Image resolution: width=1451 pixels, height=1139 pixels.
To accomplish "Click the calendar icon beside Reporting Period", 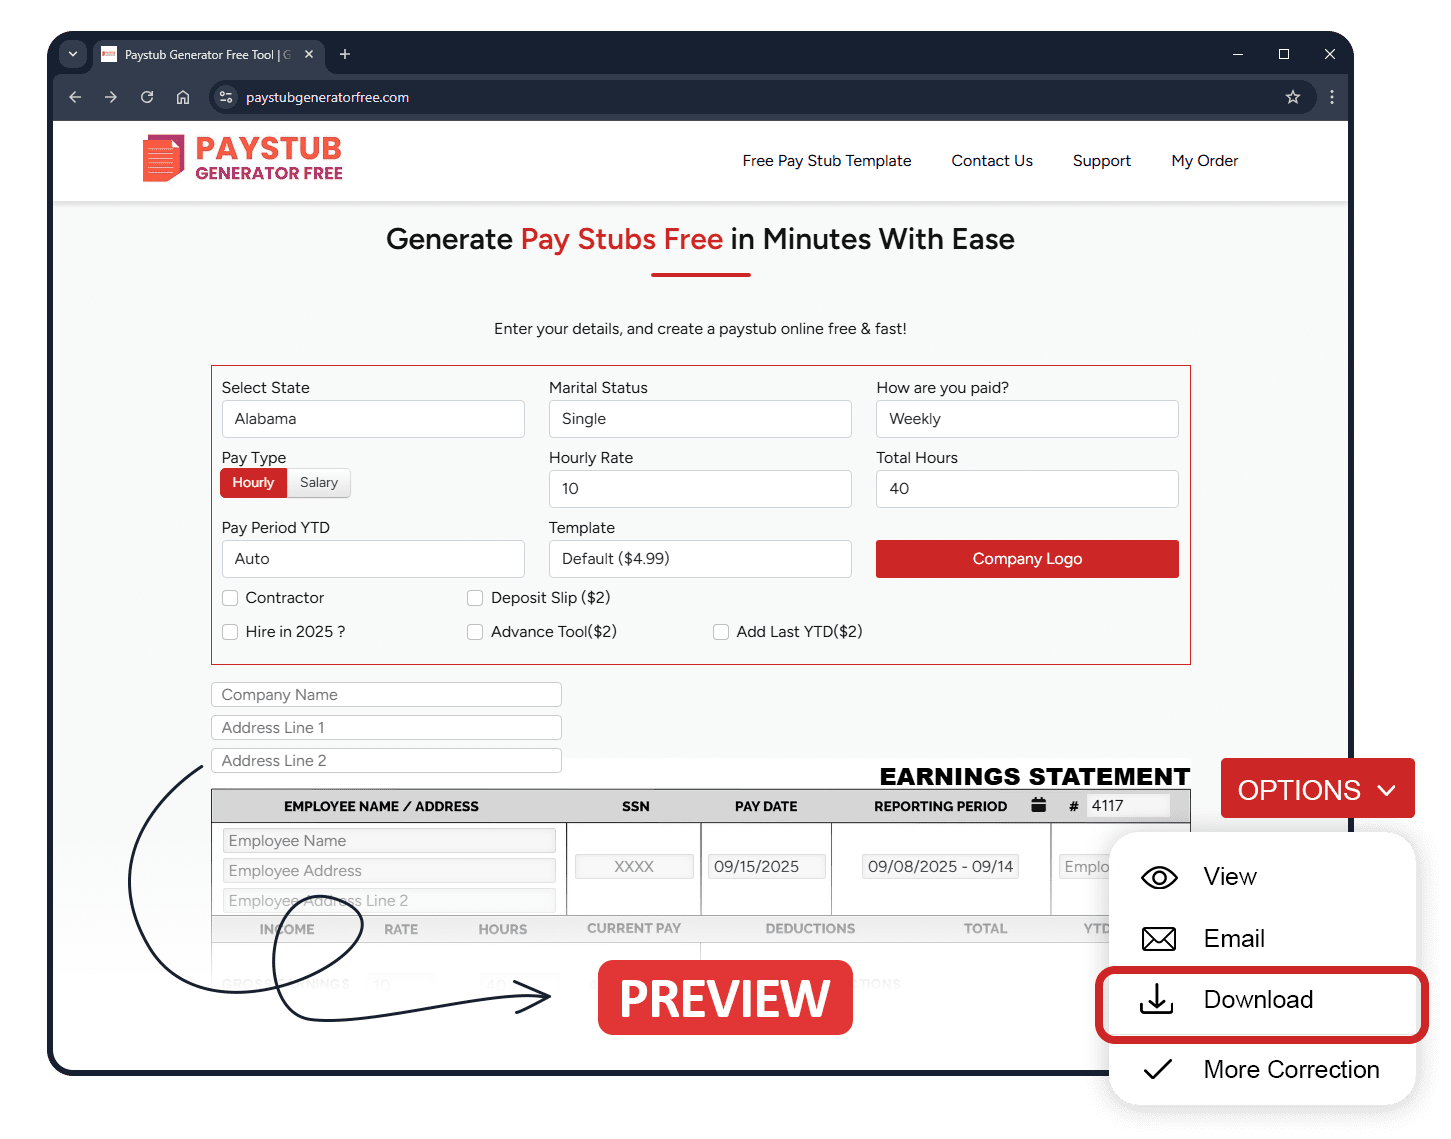I will point(1038,805).
